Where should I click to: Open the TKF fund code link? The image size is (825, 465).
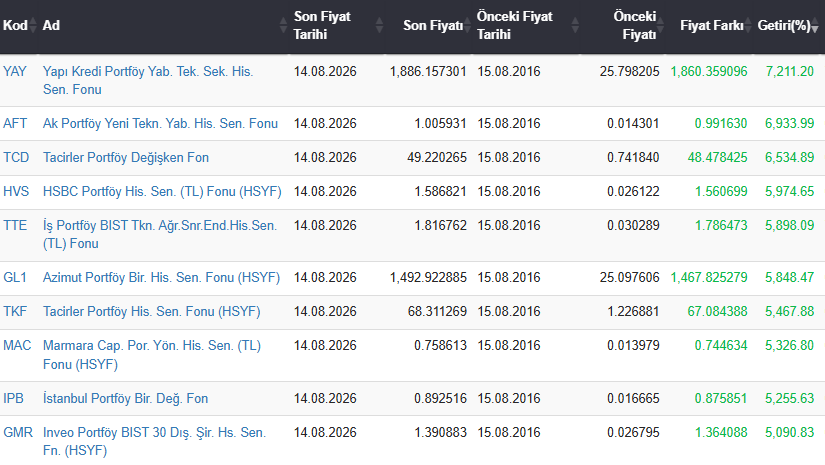[15, 312]
